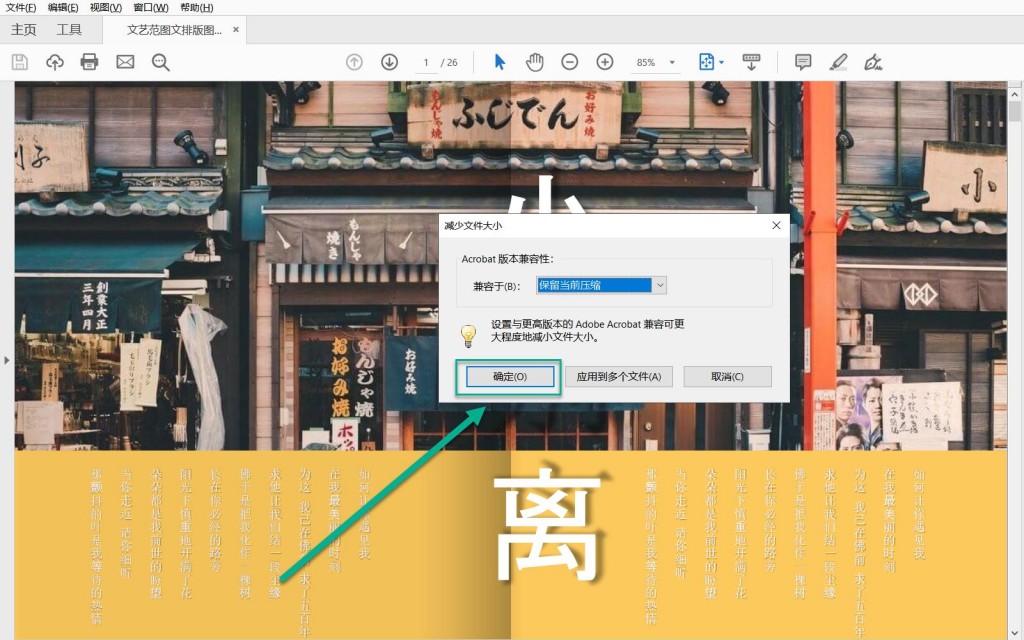
Task: Open the 视图(V) menu
Action: click(x=106, y=8)
